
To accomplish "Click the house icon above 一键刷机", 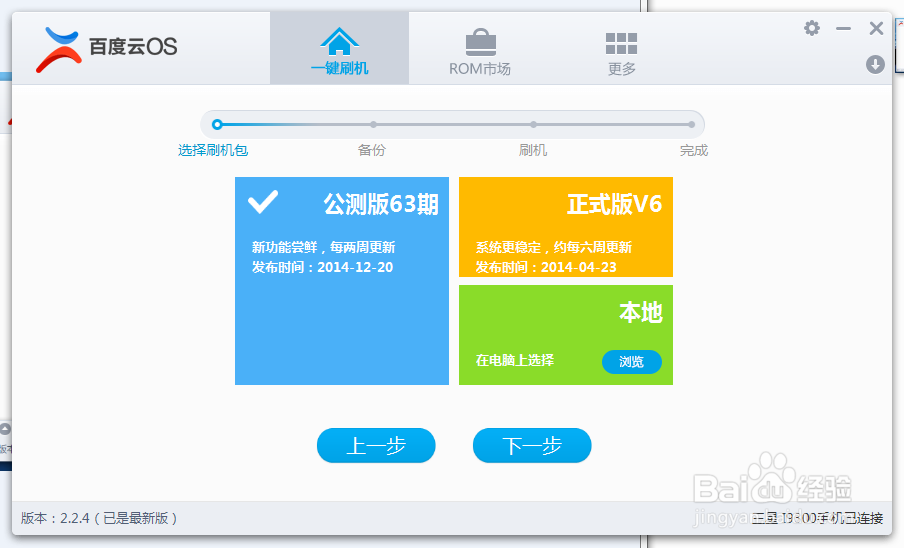I will 340,41.
